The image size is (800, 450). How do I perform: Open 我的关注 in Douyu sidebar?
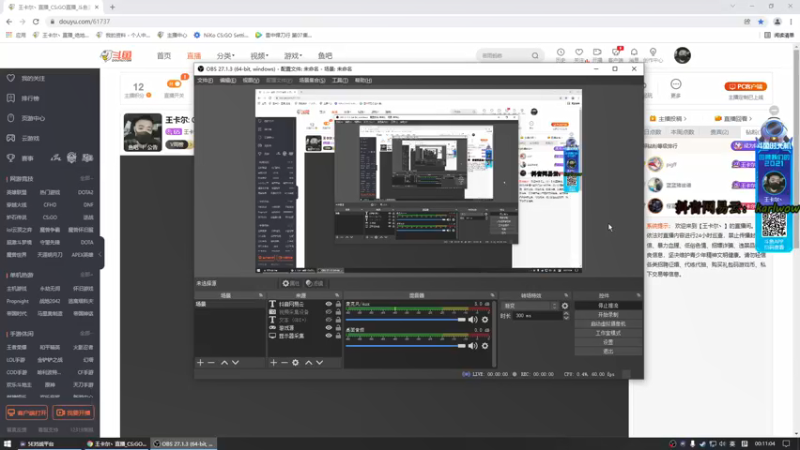[33, 79]
